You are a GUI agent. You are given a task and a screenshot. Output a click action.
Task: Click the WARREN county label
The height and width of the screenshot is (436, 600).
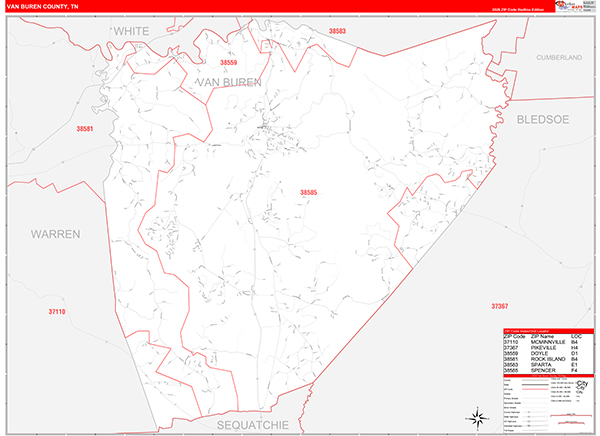click(x=55, y=234)
